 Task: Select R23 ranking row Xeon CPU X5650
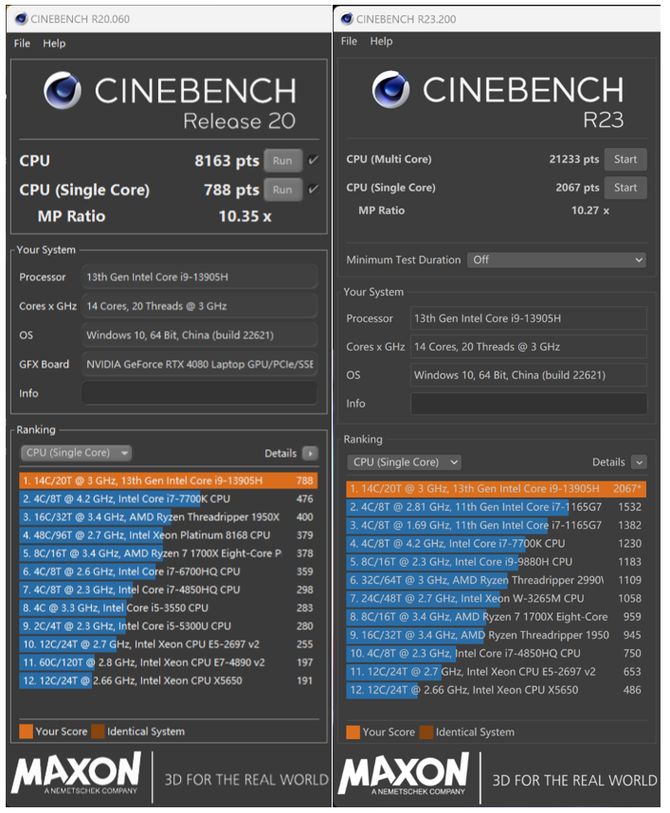pyautogui.click(x=496, y=690)
